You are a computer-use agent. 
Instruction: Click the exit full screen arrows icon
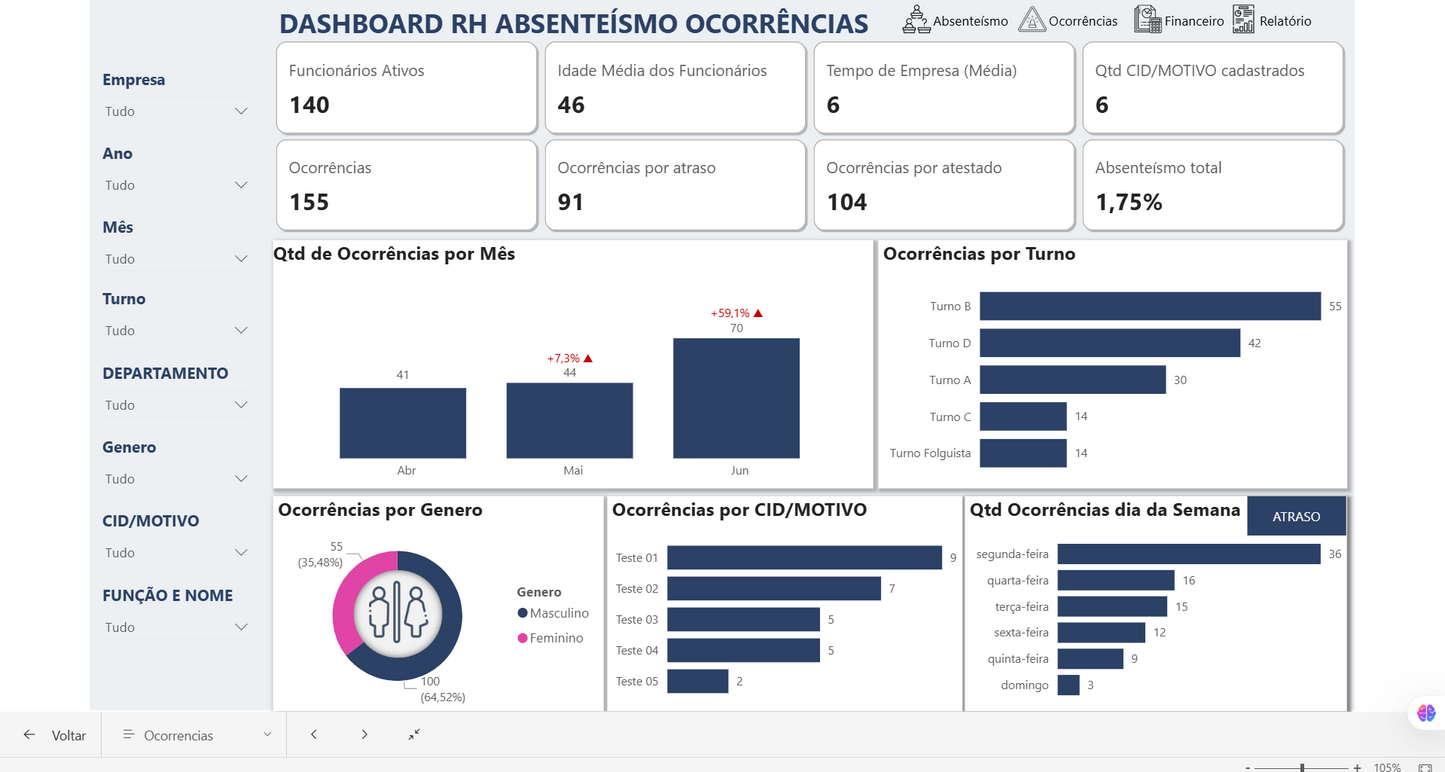point(414,734)
